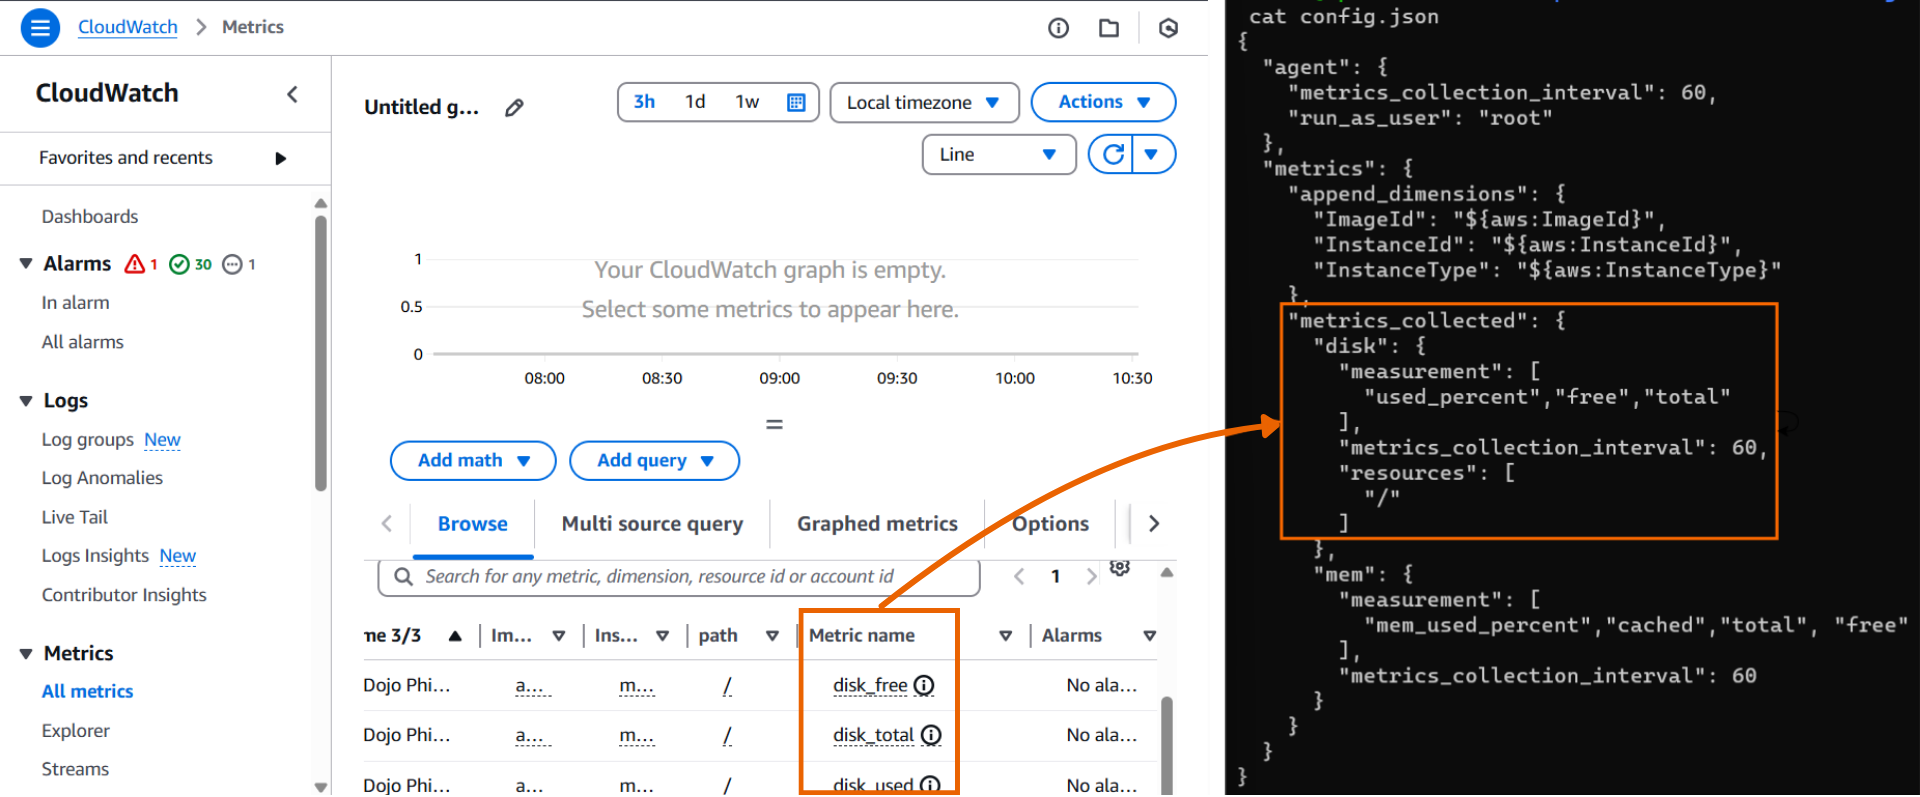Open the info panel icon in header
This screenshot has height=797, width=1920.
point(1058,28)
